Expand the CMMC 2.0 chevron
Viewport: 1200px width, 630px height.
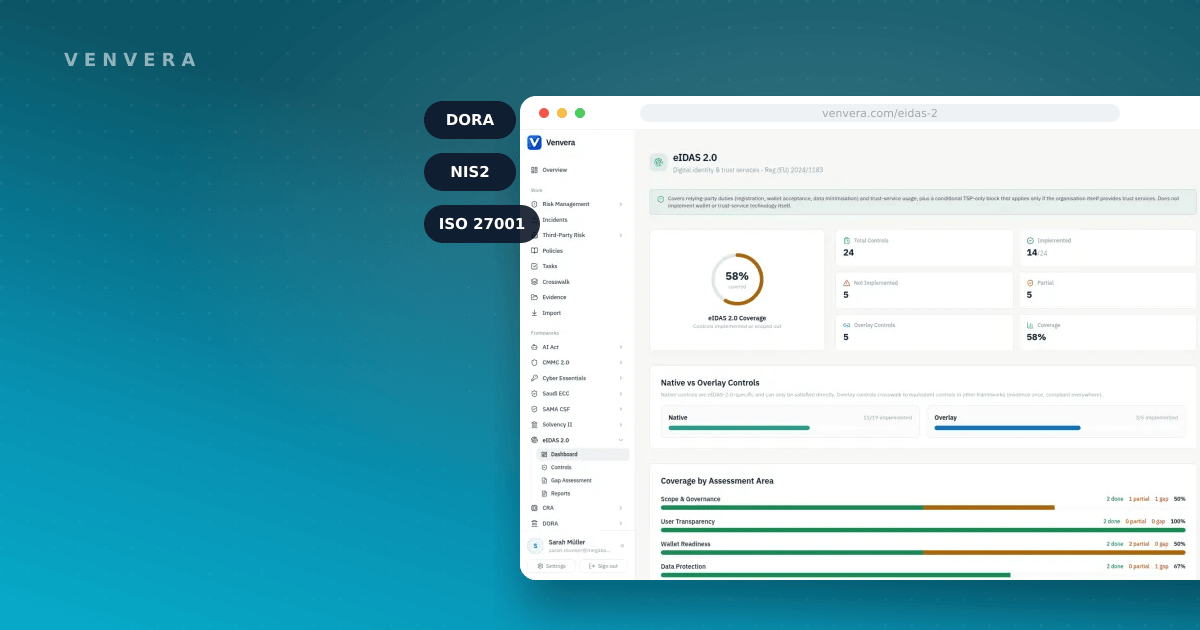click(620, 363)
